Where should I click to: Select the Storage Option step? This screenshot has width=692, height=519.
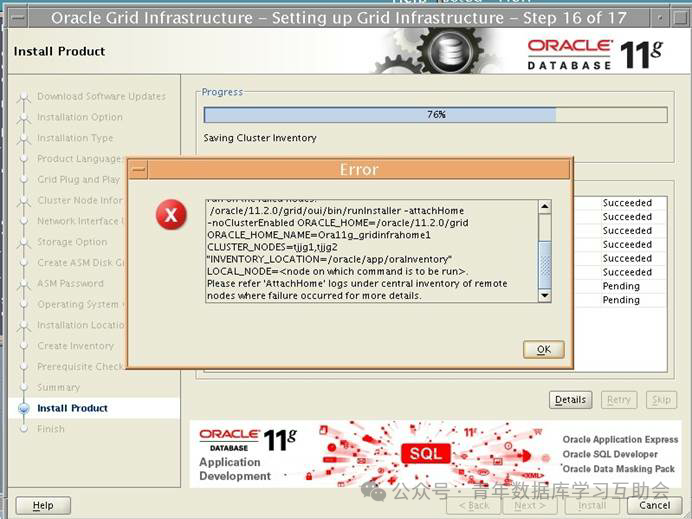[72, 242]
